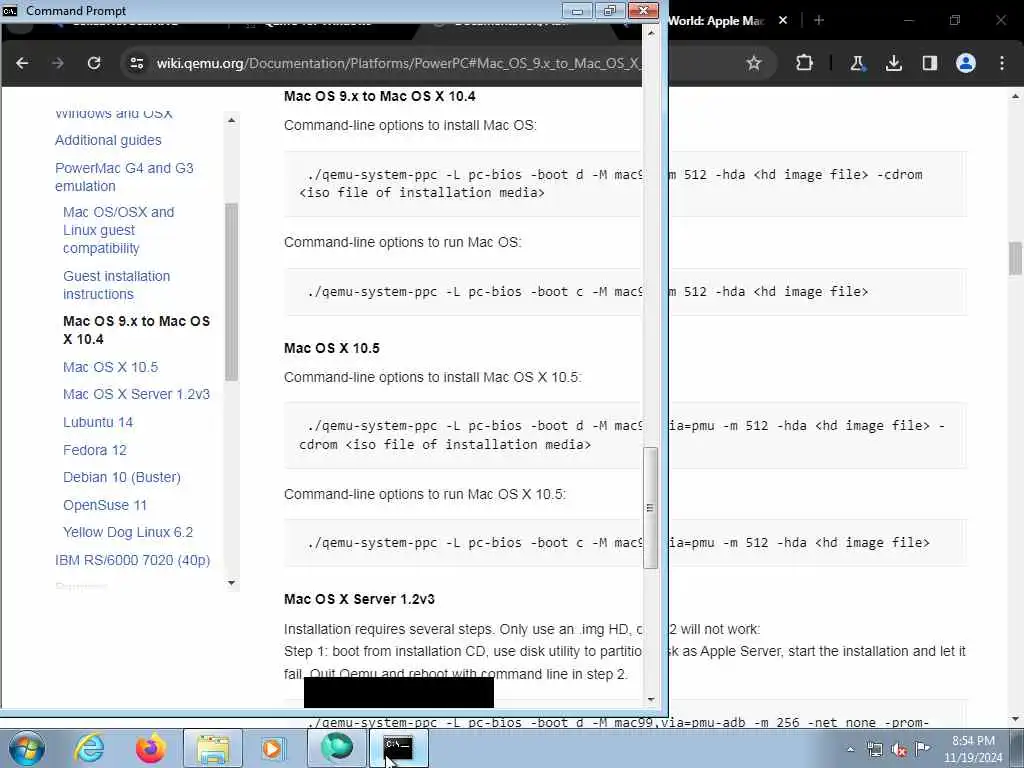This screenshot has width=1024, height=768.
Task: Click the Command Prompt scrollbar down arrow
Action: [650, 699]
